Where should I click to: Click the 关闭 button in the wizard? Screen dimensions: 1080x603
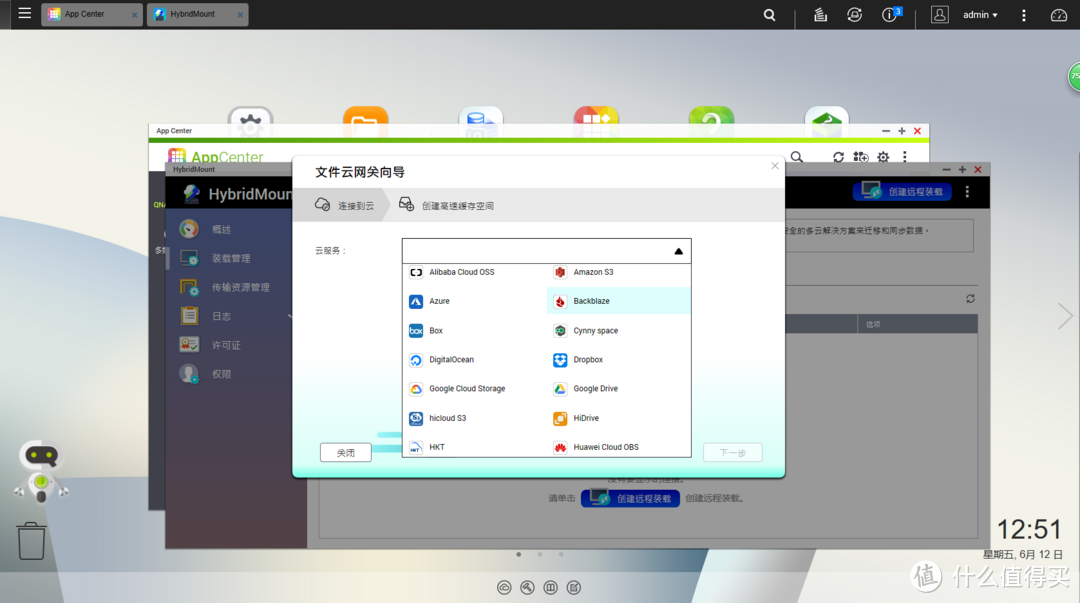coord(346,453)
